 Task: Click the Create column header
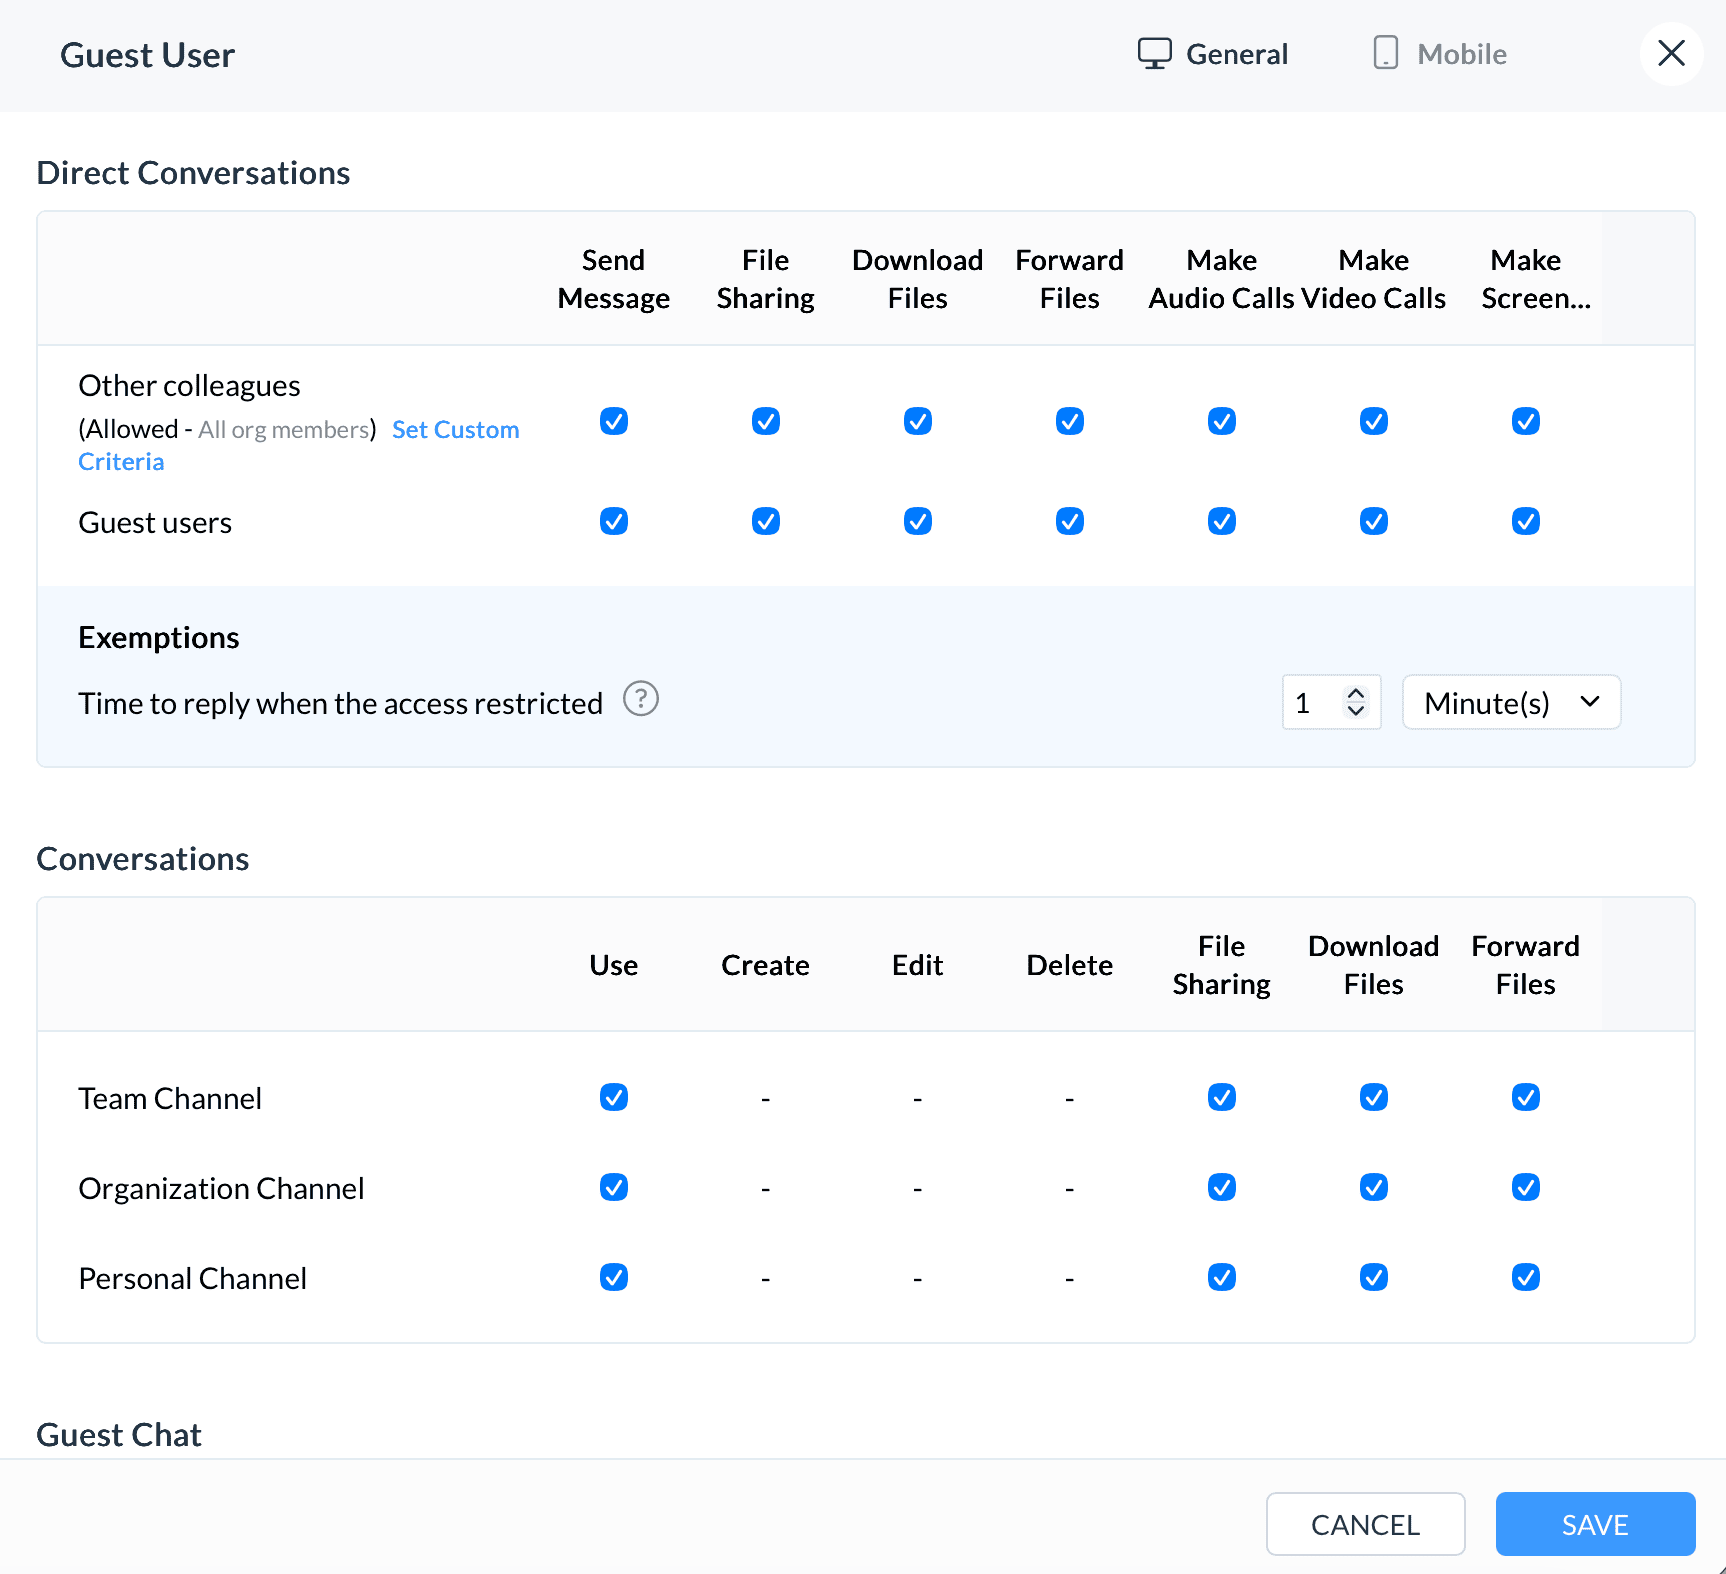click(x=766, y=965)
